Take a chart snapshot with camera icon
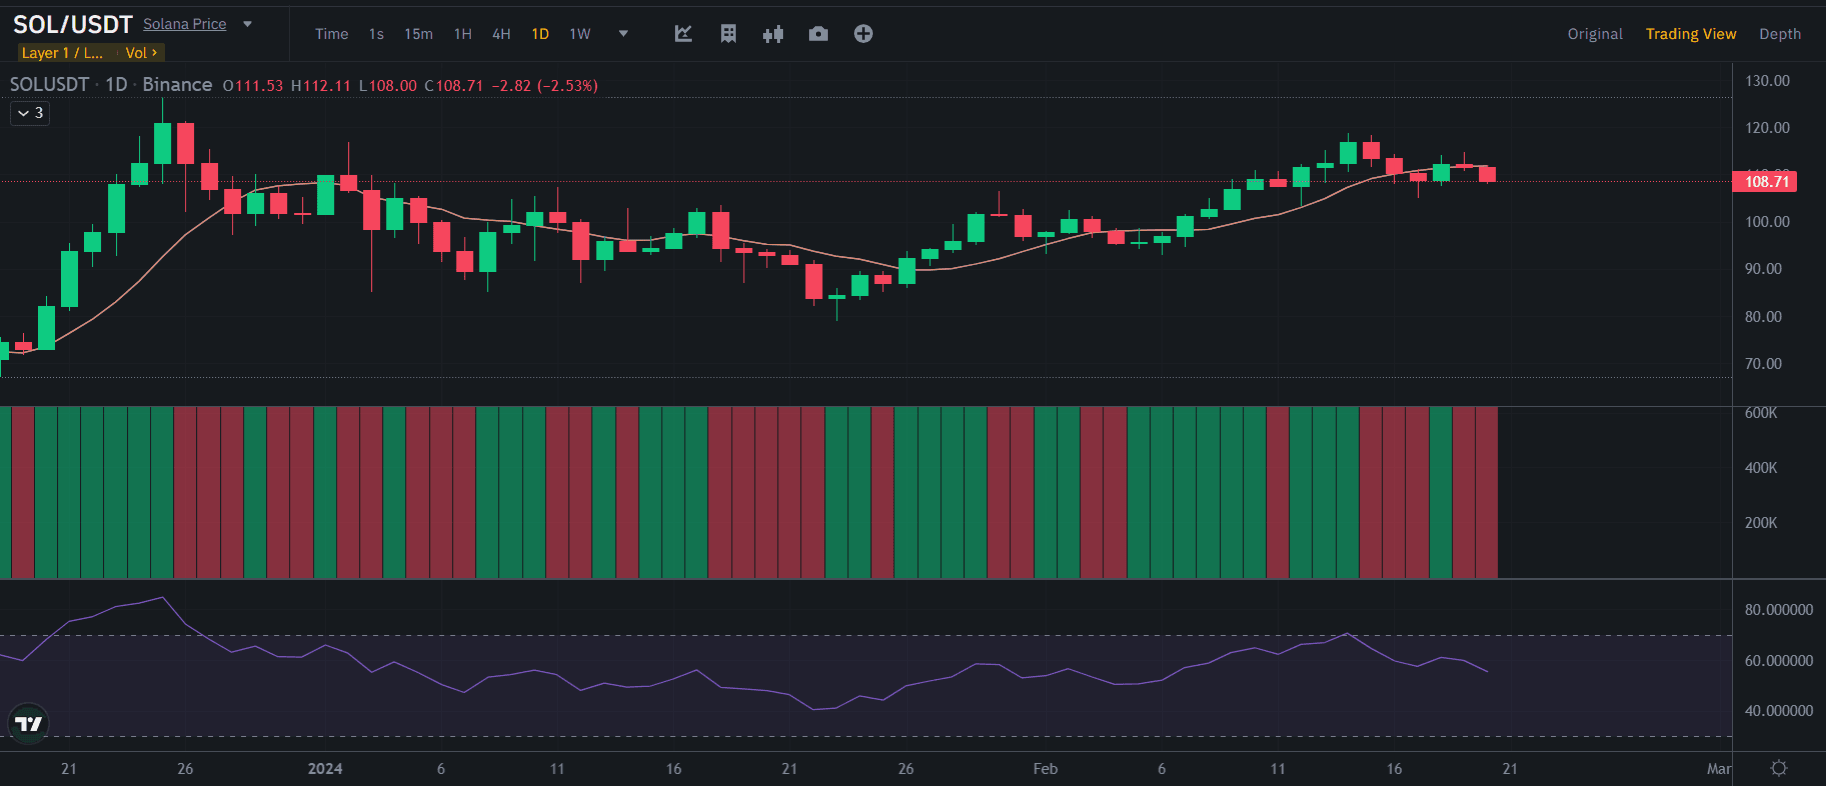The width and height of the screenshot is (1826, 786). click(818, 34)
